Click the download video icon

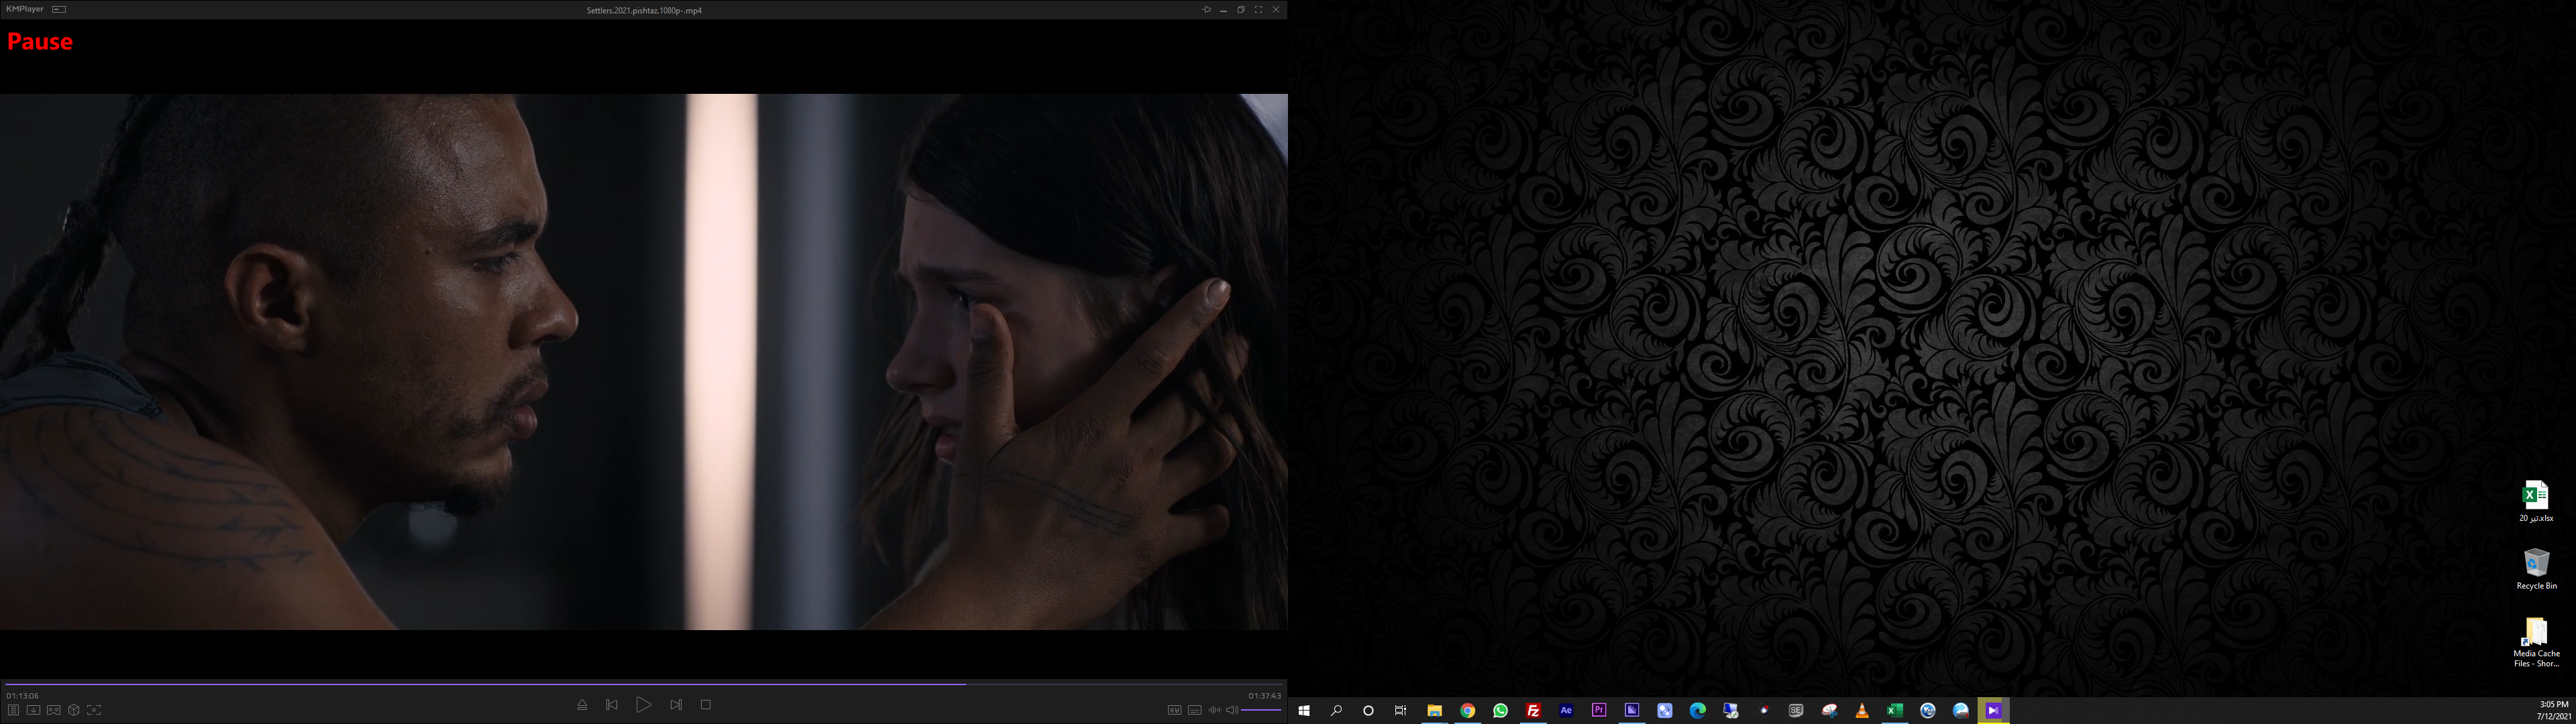33,710
